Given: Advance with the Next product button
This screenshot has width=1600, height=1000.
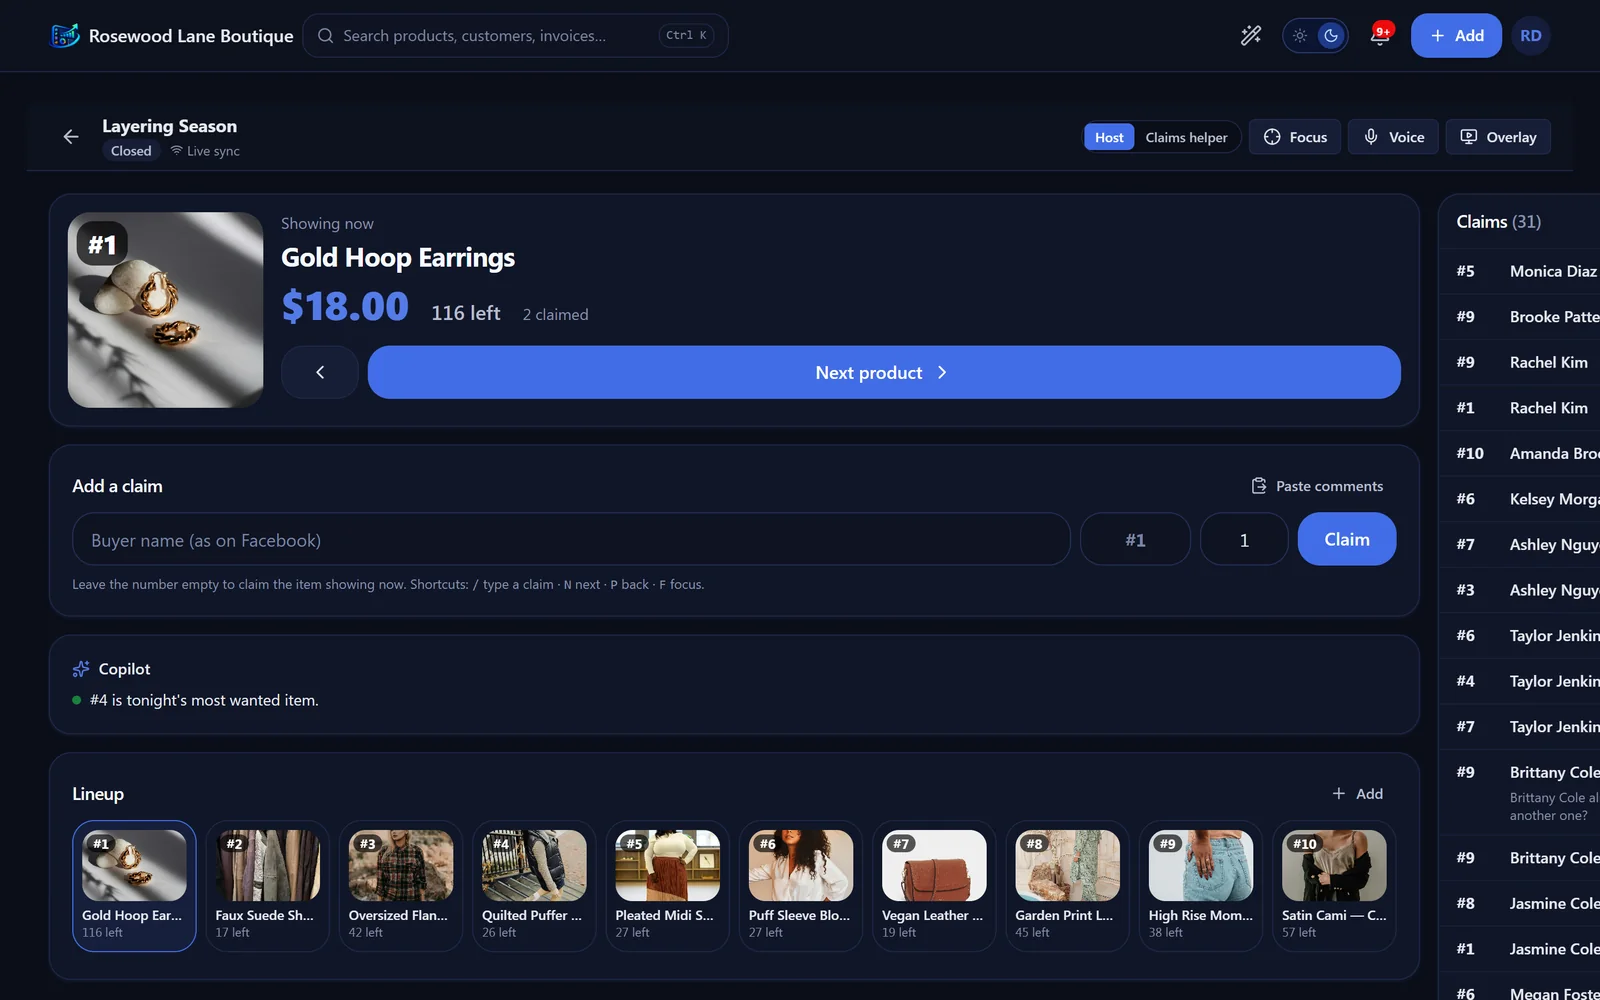Looking at the screenshot, I should [884, 372].
